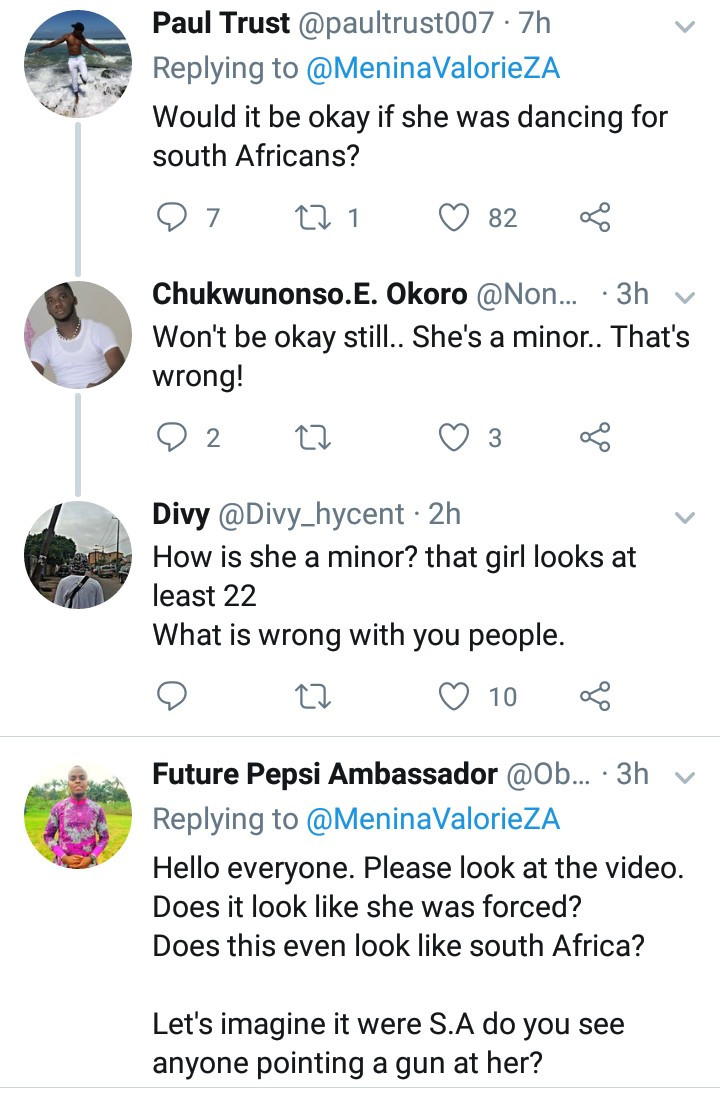The image size is (720, 1093).
Task: Expand options chevron on Chukwunonso's tweet
Action: 685,297
